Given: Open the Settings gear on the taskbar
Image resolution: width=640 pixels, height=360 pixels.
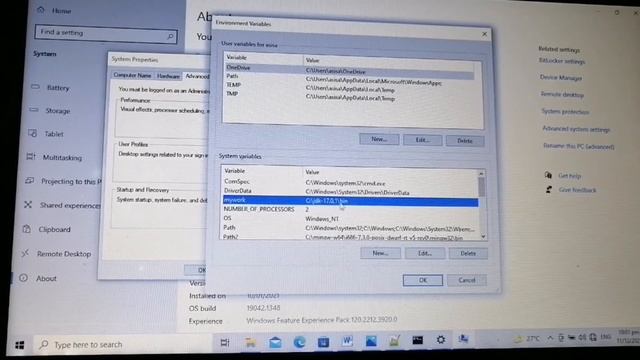Looking at the screenshot, I should (440, 340).
